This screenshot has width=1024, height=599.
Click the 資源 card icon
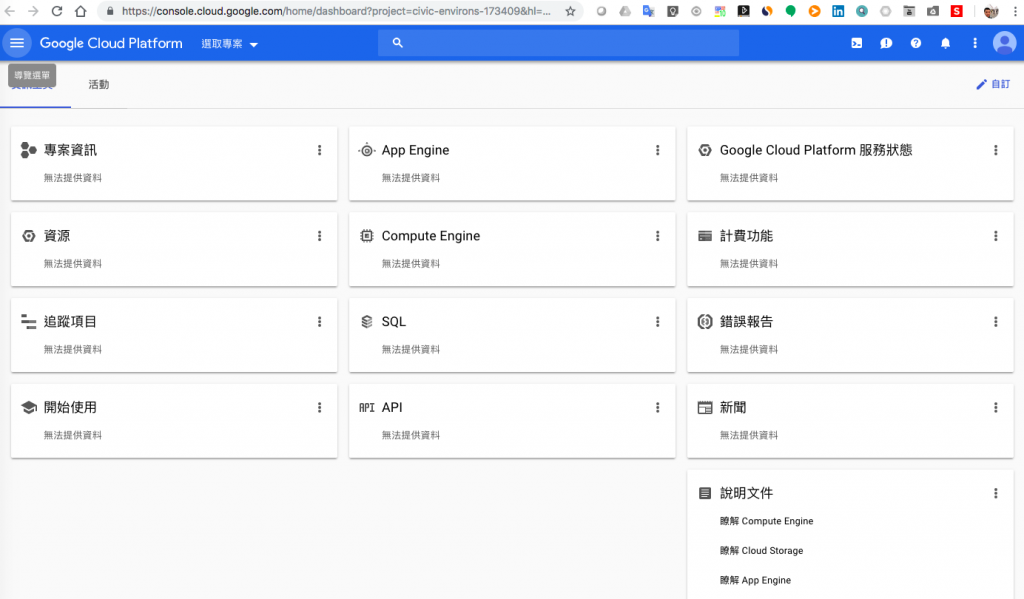tap(28, 236)
